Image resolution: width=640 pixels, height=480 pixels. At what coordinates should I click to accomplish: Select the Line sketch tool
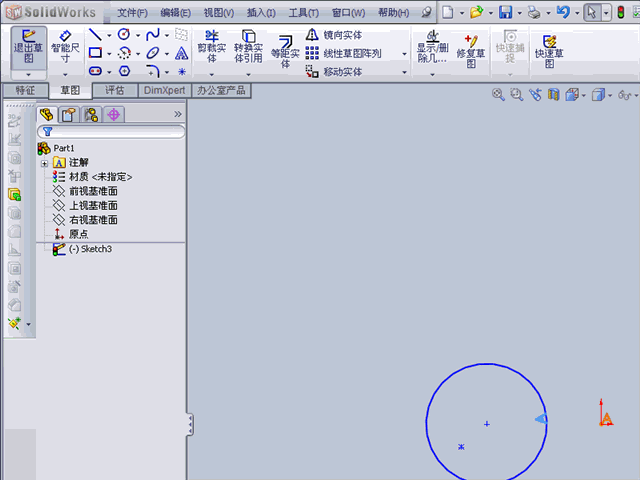[x=95, y=35]
